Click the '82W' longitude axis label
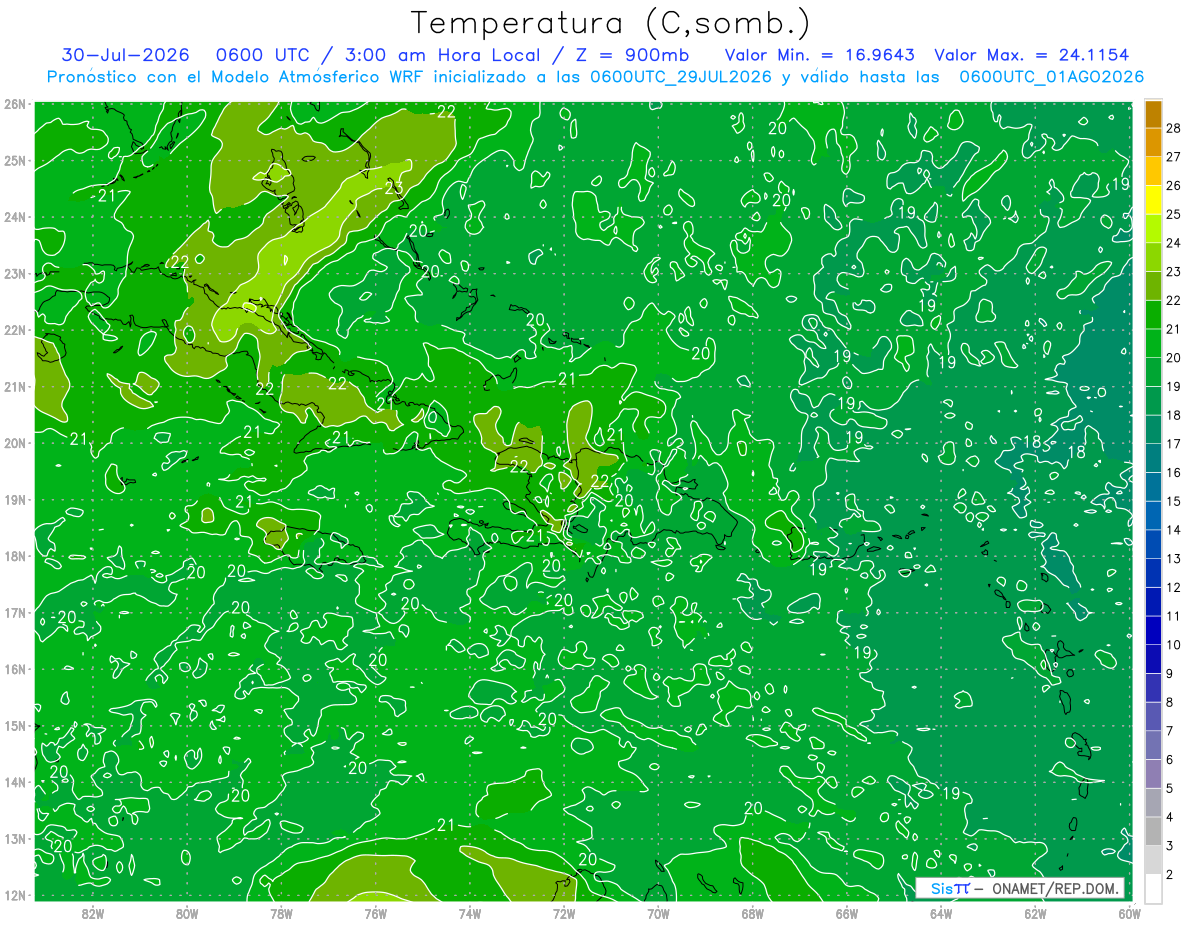This screenshot has width=1200, height=927. pyautogui.click(x=93, y=913)
